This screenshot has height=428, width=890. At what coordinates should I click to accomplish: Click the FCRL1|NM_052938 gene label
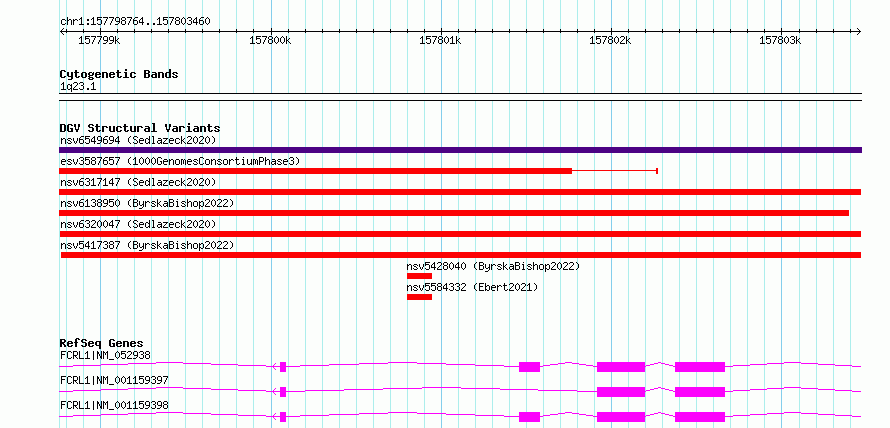pos(105,356)
